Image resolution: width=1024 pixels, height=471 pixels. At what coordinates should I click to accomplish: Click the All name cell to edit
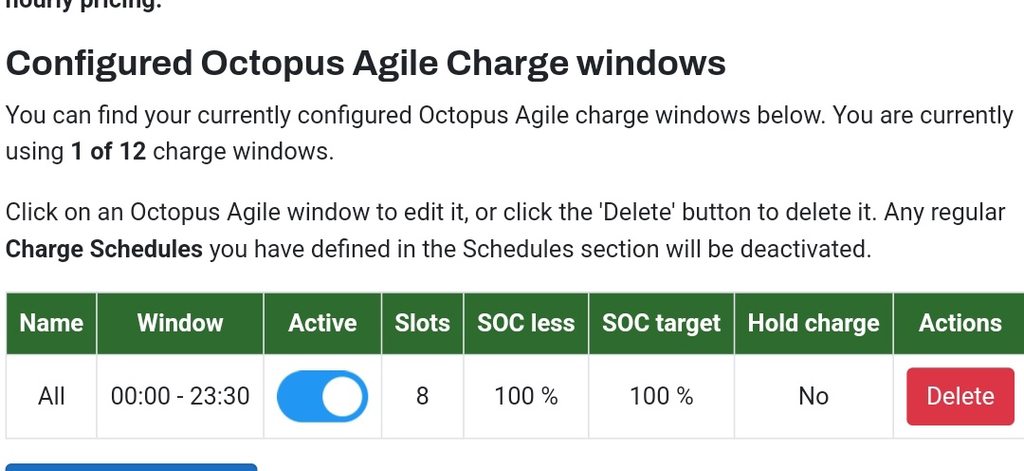coord(51,396)
